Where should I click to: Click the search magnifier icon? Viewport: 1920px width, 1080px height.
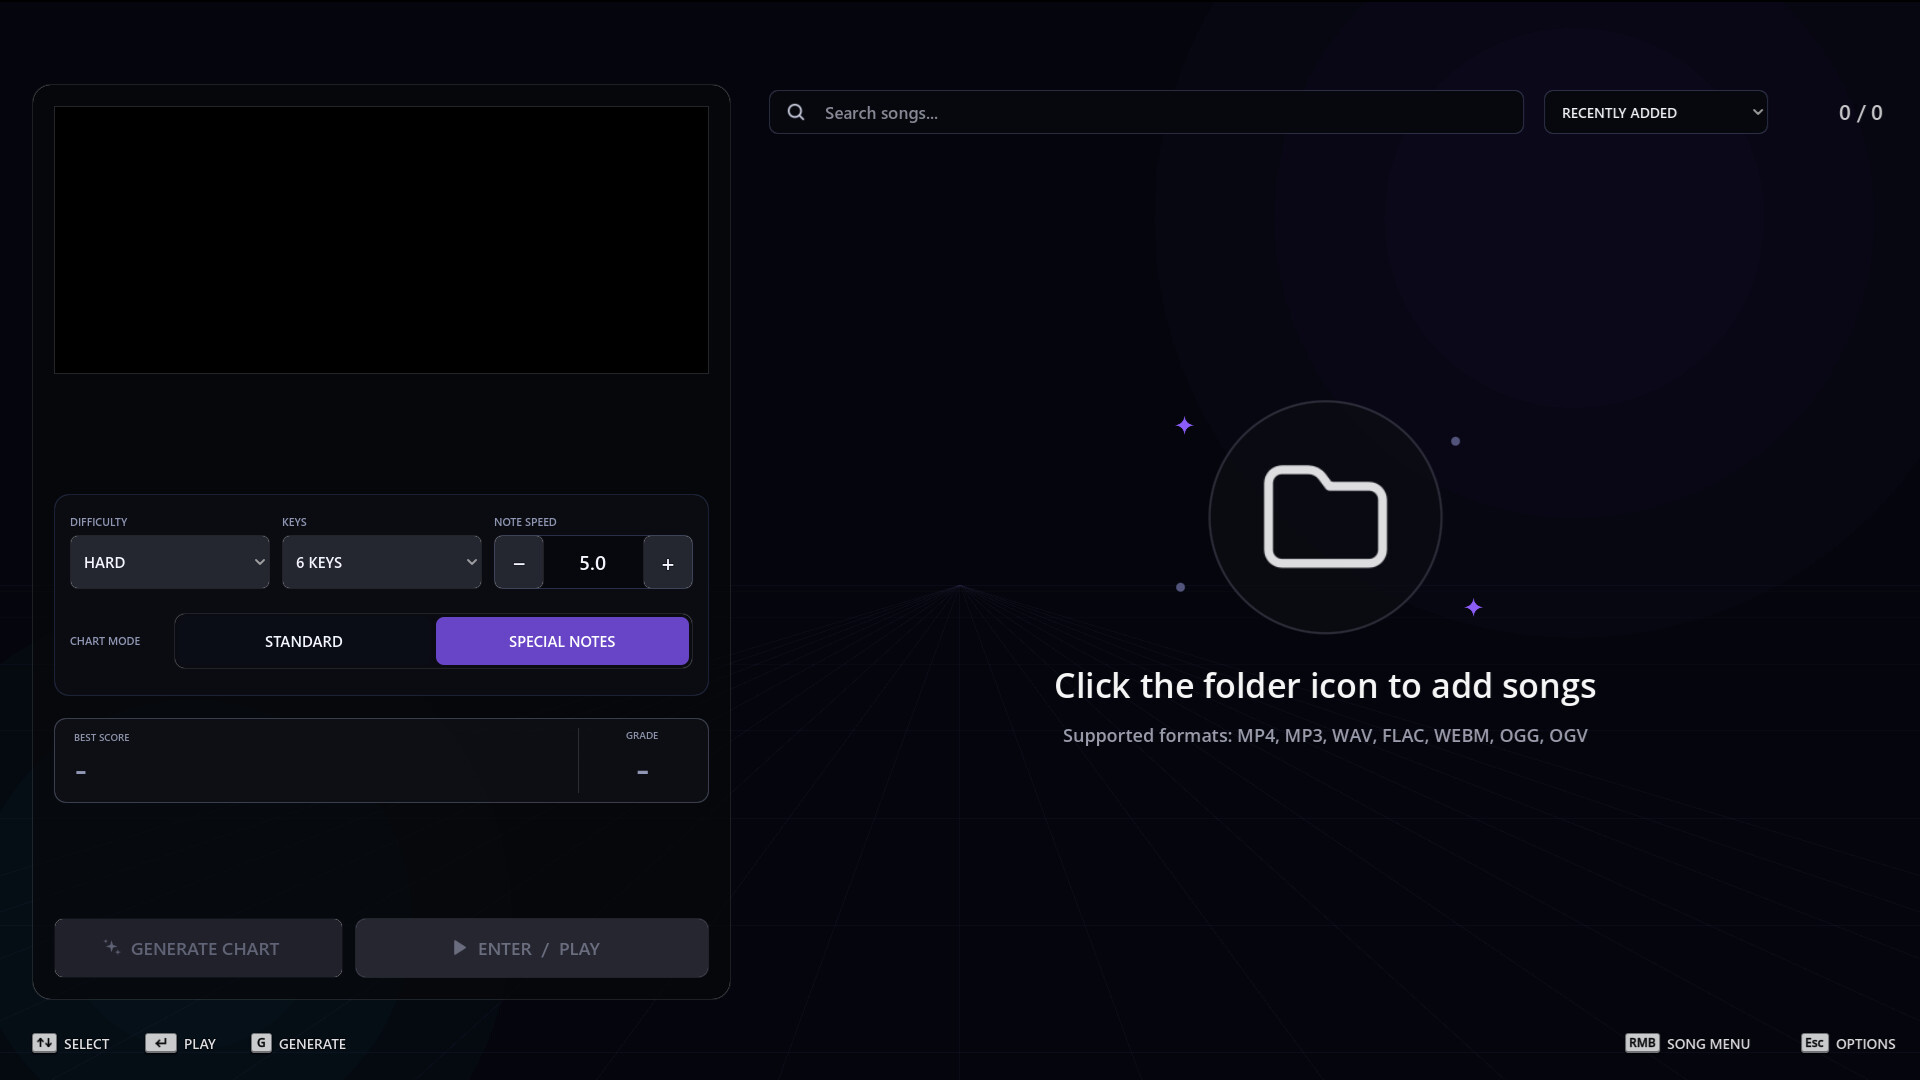point(796,112)
